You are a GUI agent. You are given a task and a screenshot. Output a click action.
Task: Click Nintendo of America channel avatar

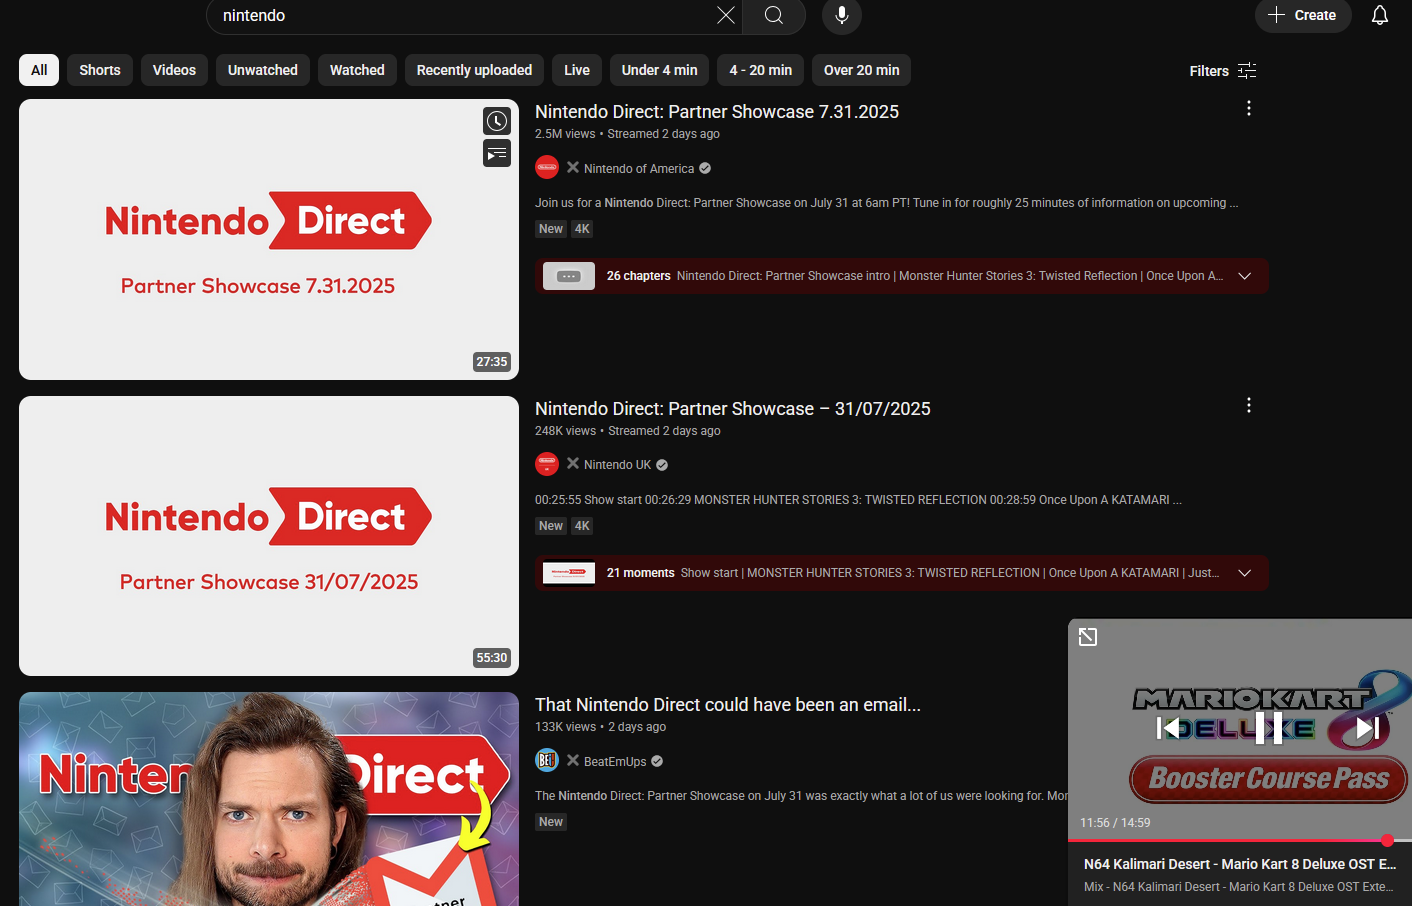coord(547,168)
